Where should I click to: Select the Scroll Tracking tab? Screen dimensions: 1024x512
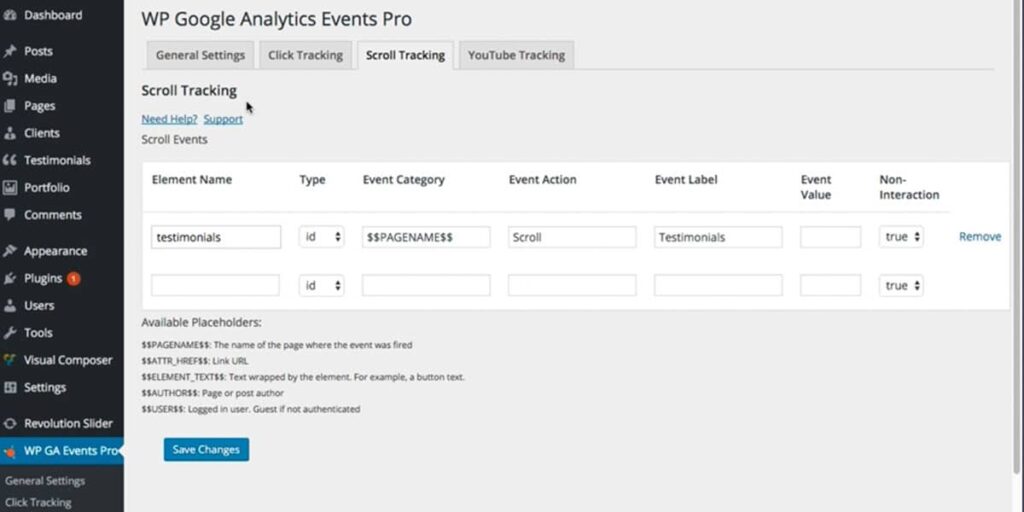point(406,56)
